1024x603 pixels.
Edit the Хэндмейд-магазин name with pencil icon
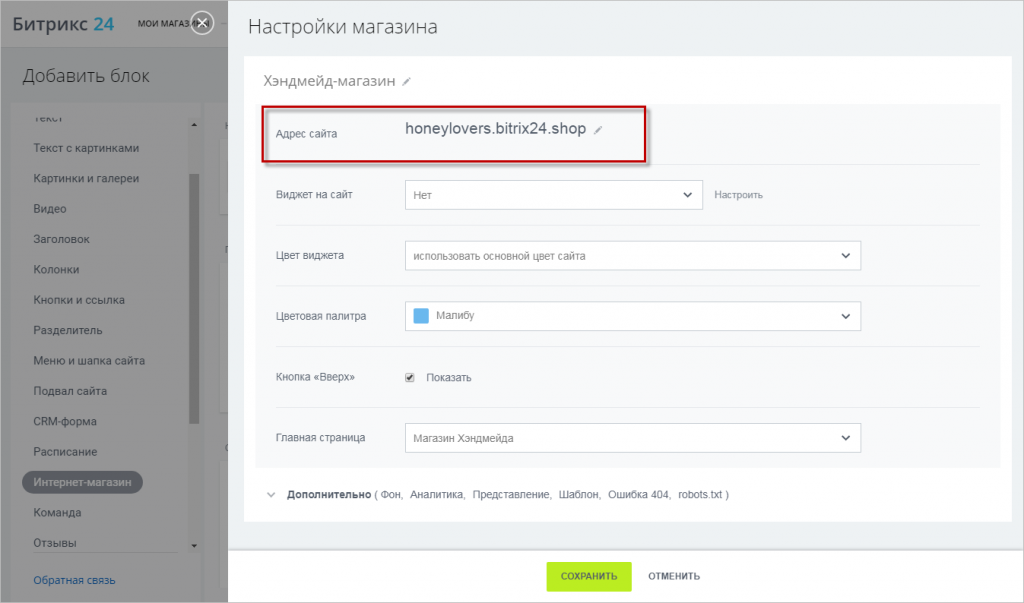pyautogui.click(x=406, y=82)
